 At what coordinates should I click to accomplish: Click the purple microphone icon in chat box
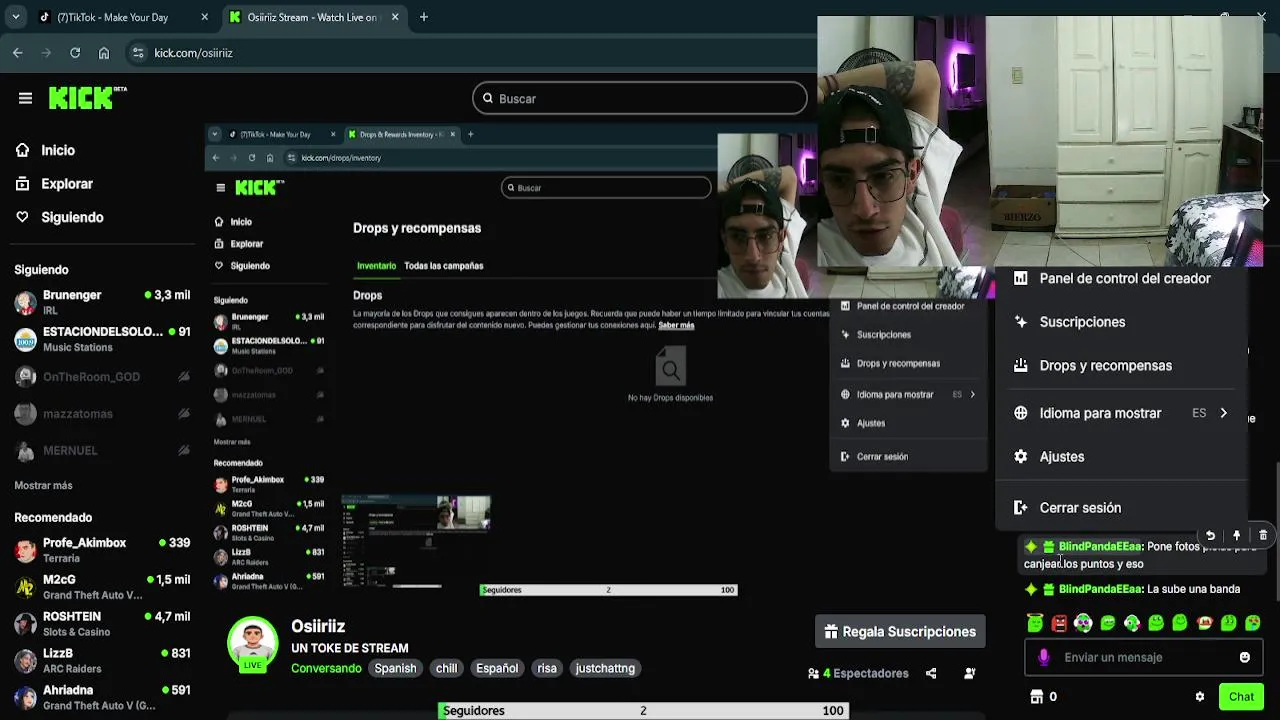point(1043,657)
